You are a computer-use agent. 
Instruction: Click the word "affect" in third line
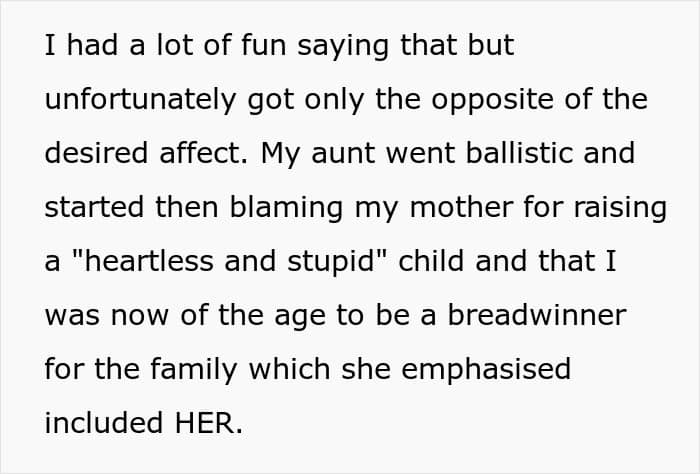[x=200, y=153]
